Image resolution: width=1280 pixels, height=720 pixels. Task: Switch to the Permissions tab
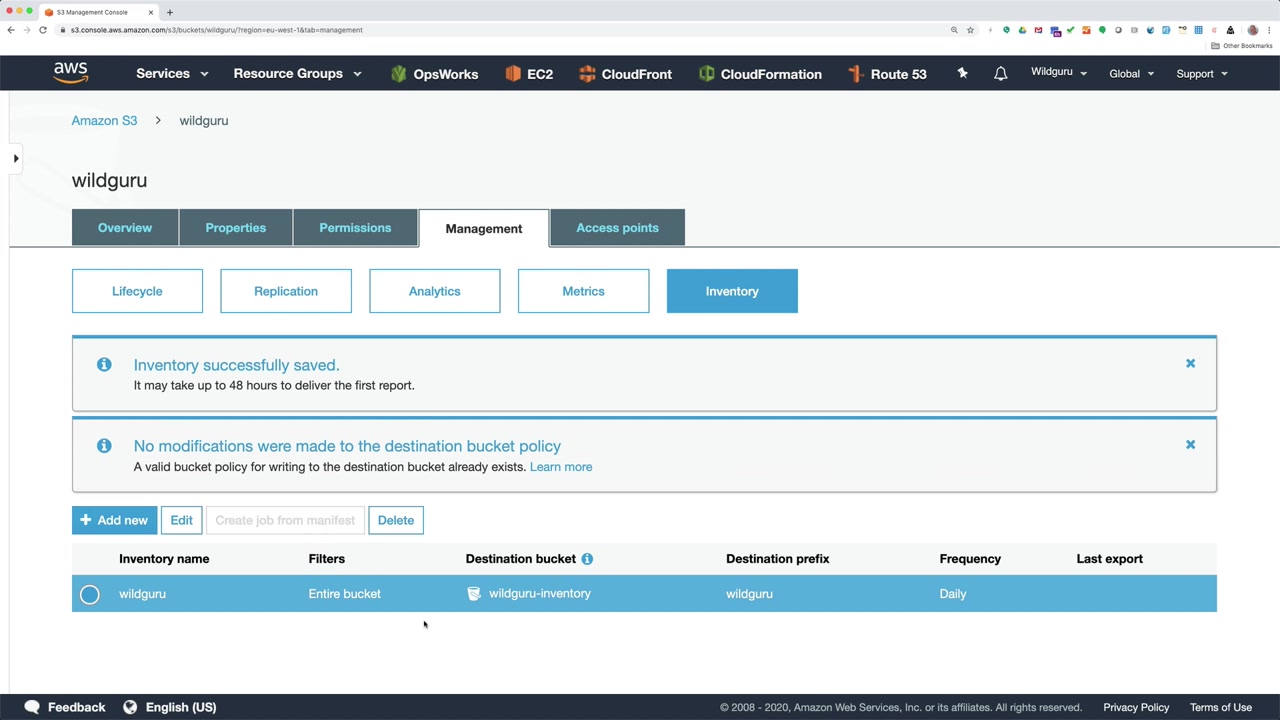click(x=355, y=228)
